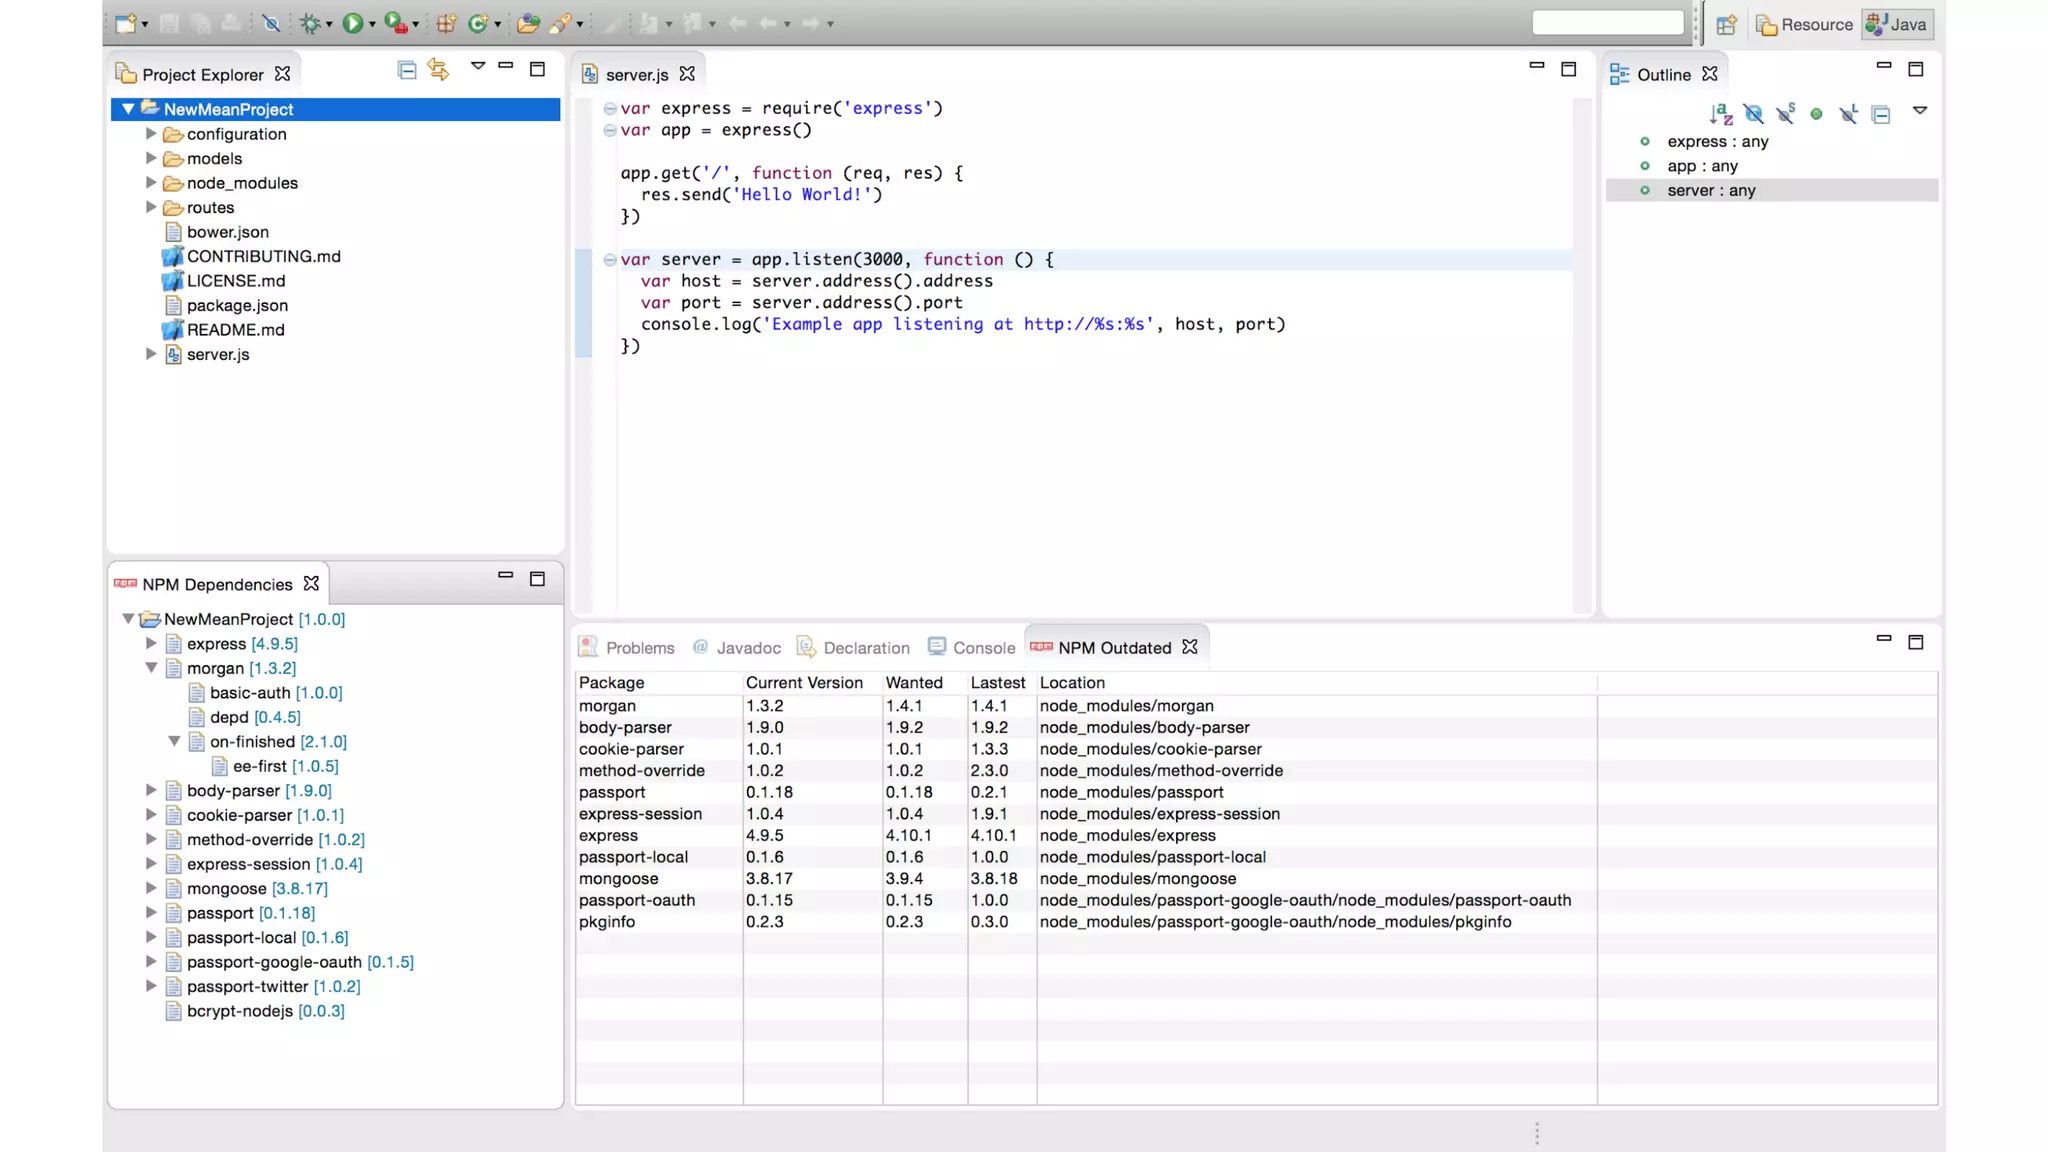This screenshot has height=1152, width=2048.
Task: Select package.json in Project Explorer
Action: click(x=237, y=306)
